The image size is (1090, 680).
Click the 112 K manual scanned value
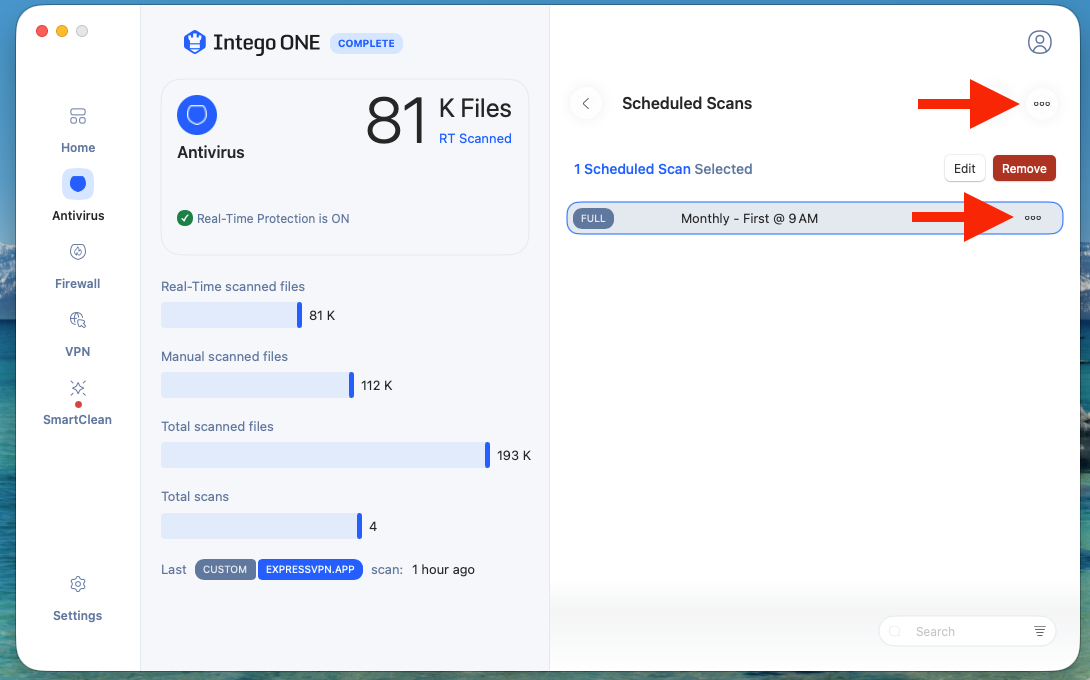(x=376, y=385)
